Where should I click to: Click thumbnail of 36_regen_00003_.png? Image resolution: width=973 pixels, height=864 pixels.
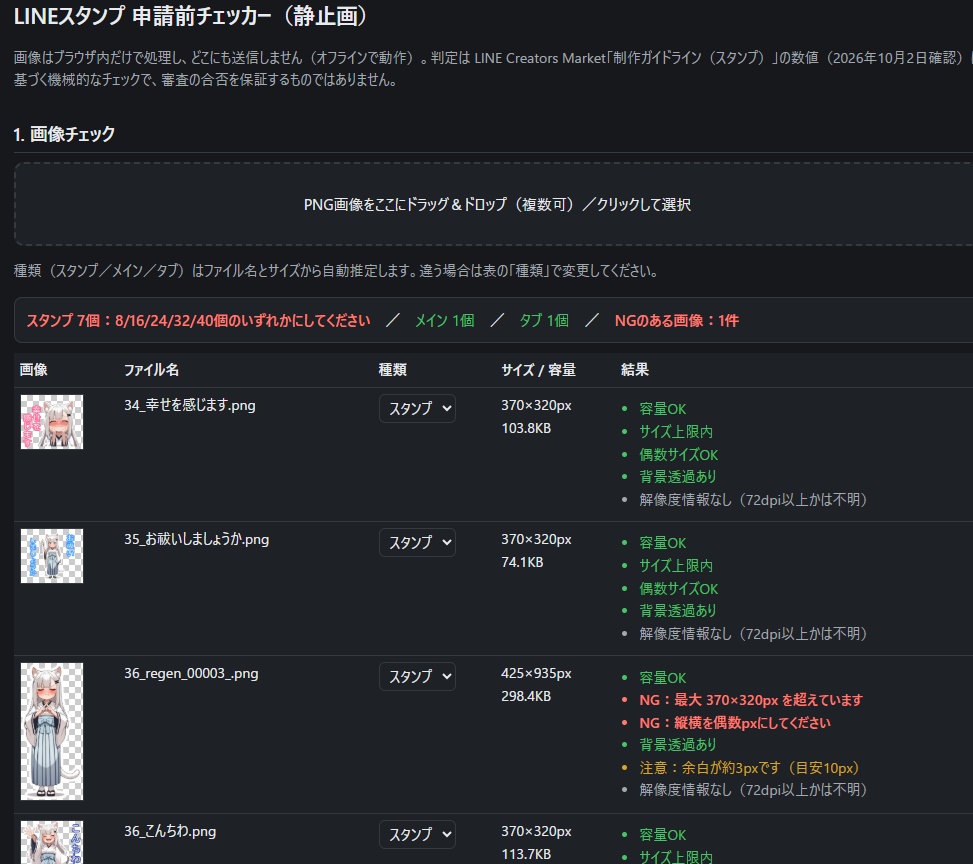tap(52, 731)
